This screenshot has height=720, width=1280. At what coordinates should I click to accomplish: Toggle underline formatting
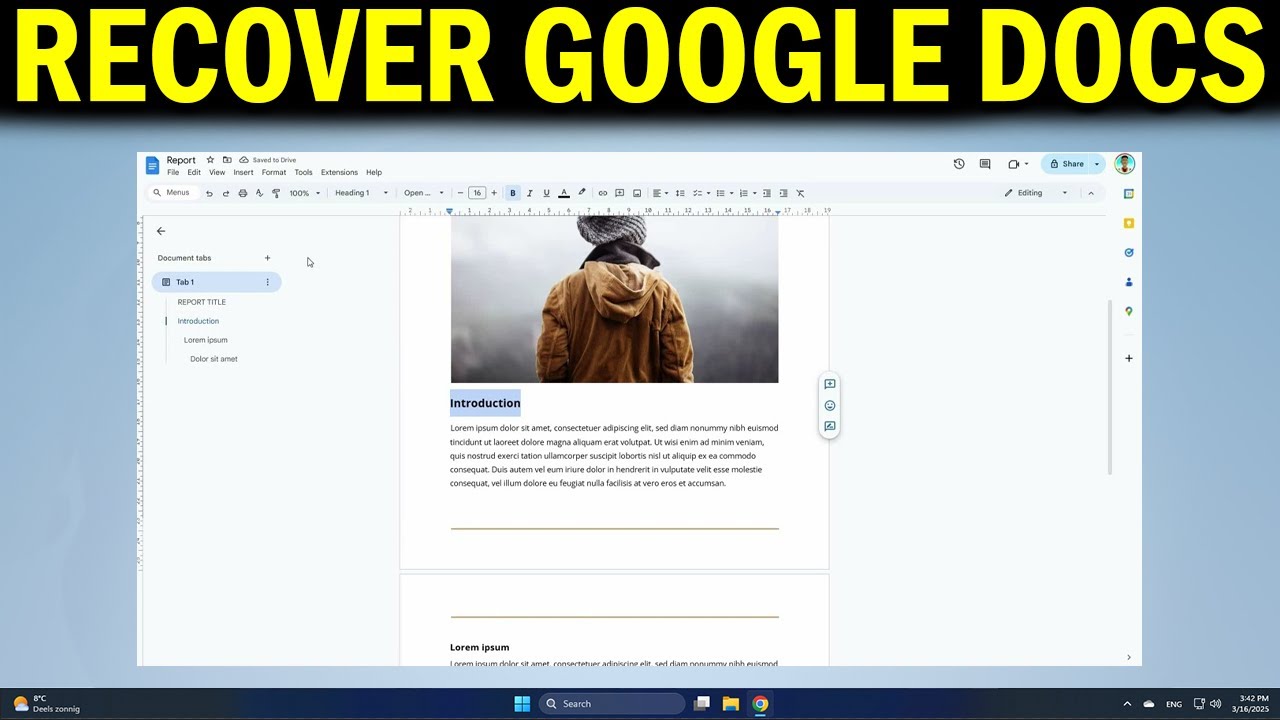tap(546, 193)
